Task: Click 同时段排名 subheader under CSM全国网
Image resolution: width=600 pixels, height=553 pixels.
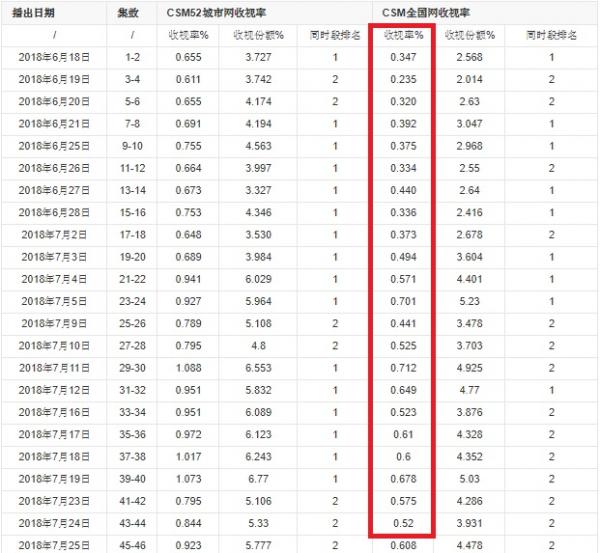Action: tap(551, 35)
